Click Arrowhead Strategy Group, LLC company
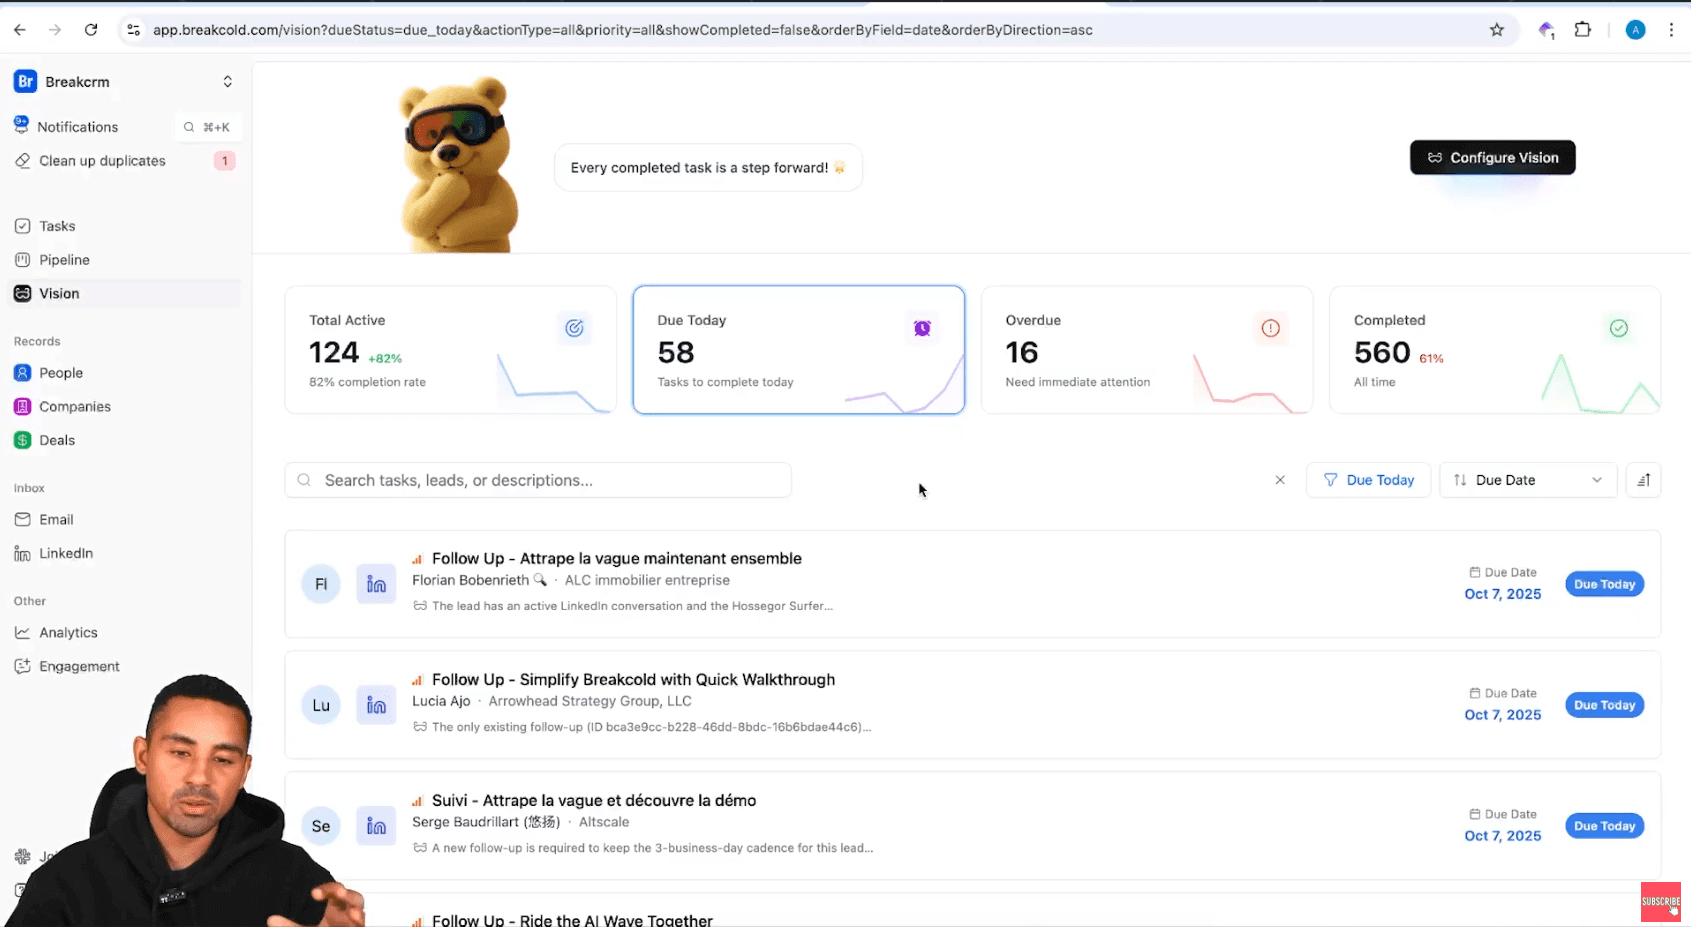 click(x=590, y=701)
